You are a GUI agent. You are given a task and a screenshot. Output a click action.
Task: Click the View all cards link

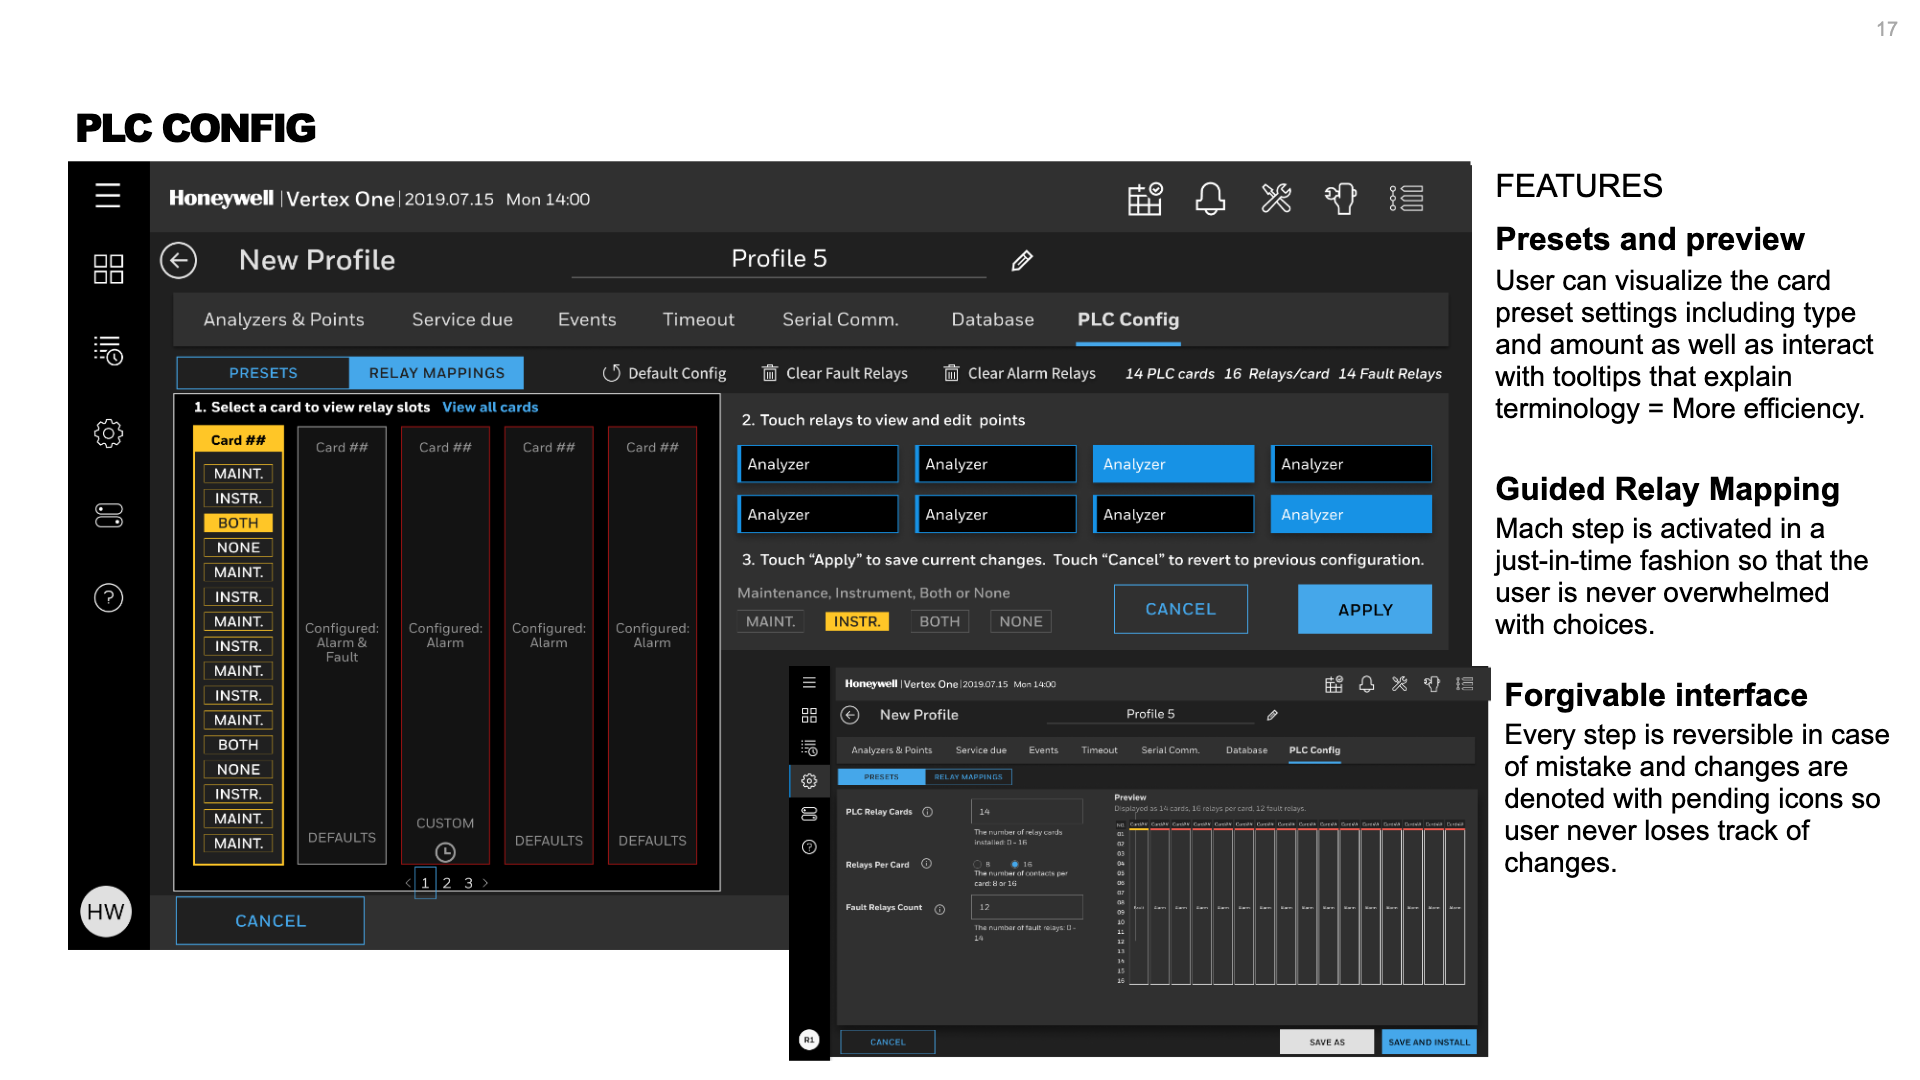[x=490, y=407]
